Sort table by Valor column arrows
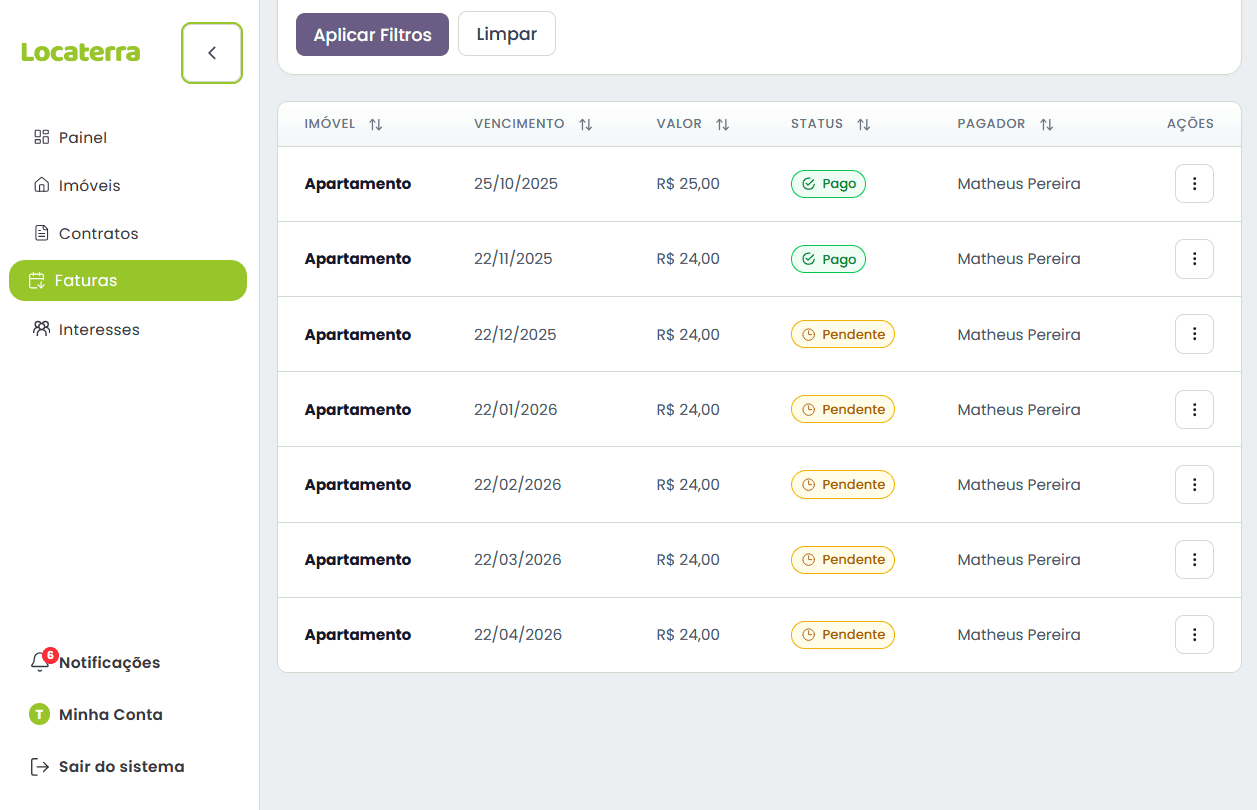Viewport: 1257px width, 810px height. point(722,125)
